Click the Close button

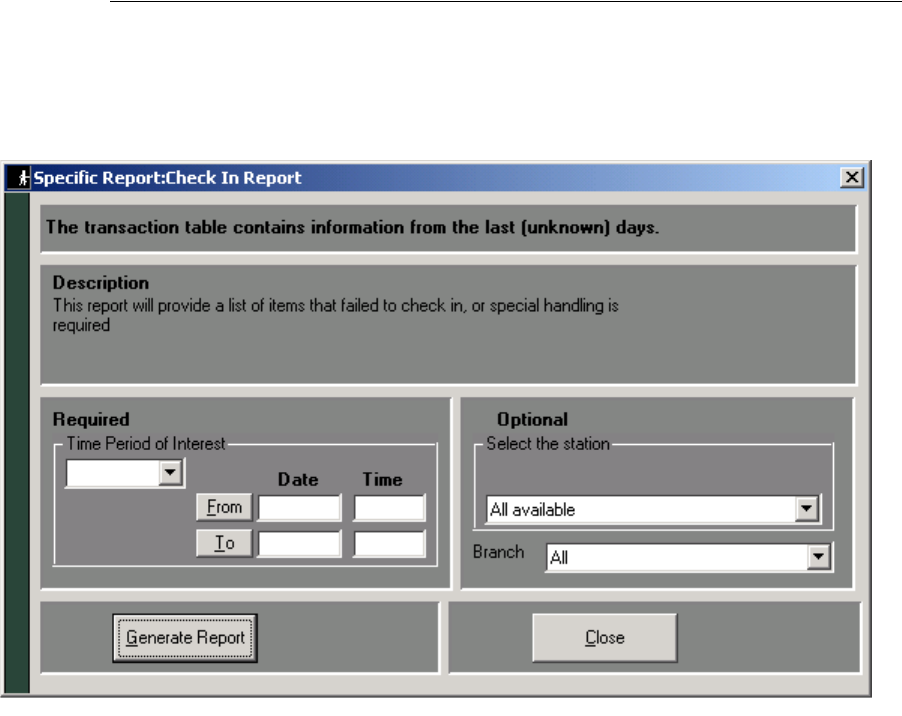coord(605,638)
